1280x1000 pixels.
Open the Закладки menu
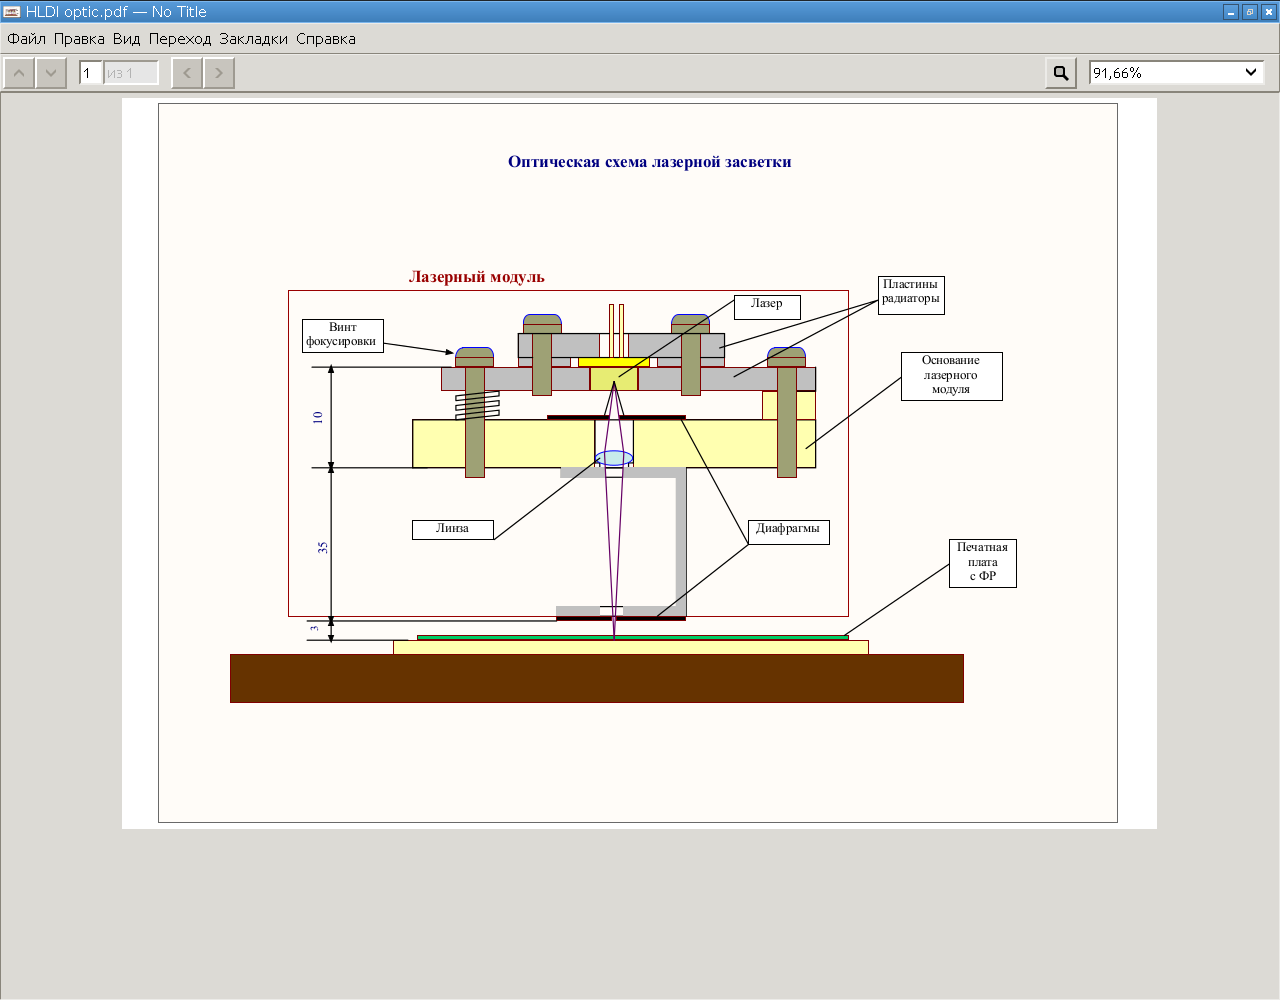(x=254, y=39)
